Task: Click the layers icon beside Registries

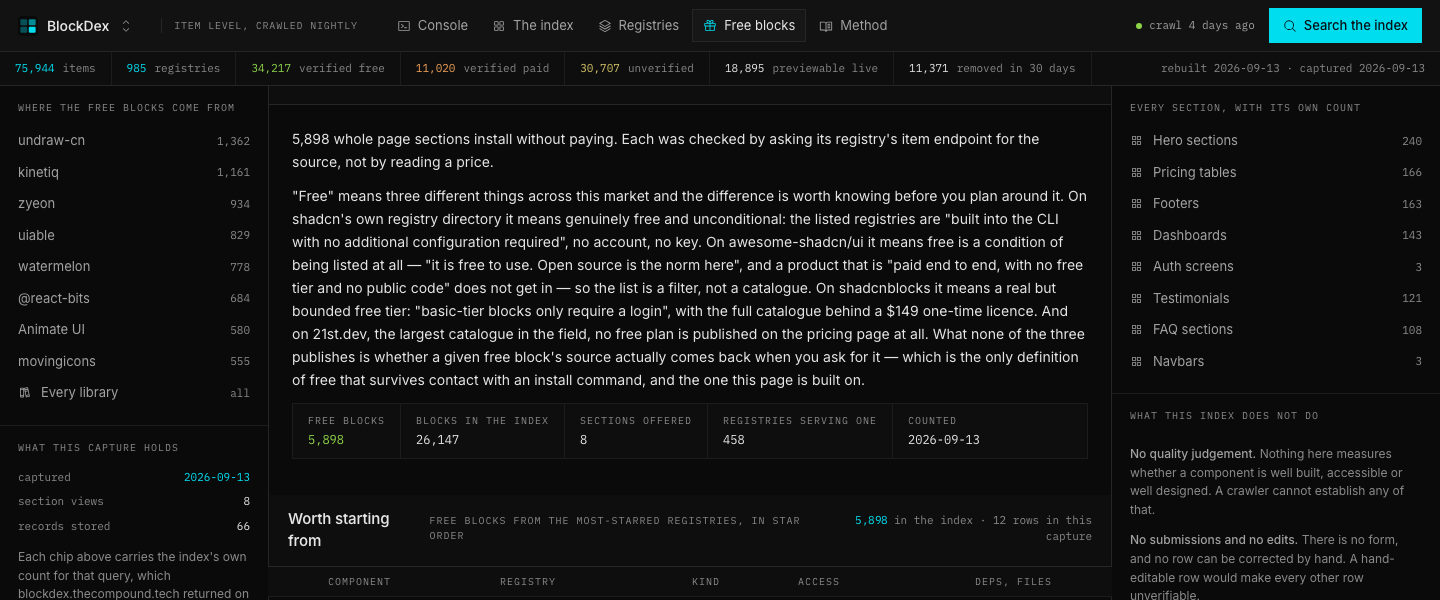Action: click(x=604, y=26)
